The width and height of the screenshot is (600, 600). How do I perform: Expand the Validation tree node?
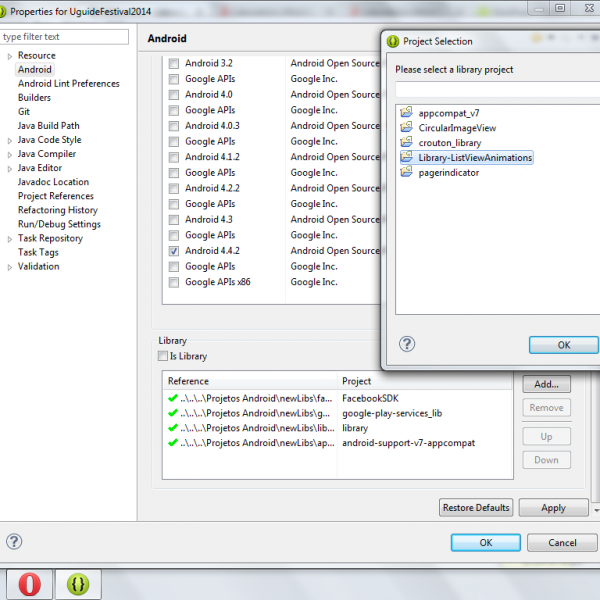pyautogui.click(x=10, y=267)
